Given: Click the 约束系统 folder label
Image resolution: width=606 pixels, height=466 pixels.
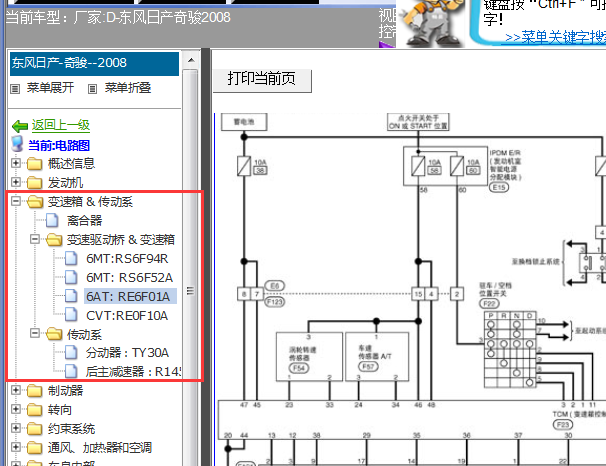Looking at the screenshot, I should [x=71, y=429].
